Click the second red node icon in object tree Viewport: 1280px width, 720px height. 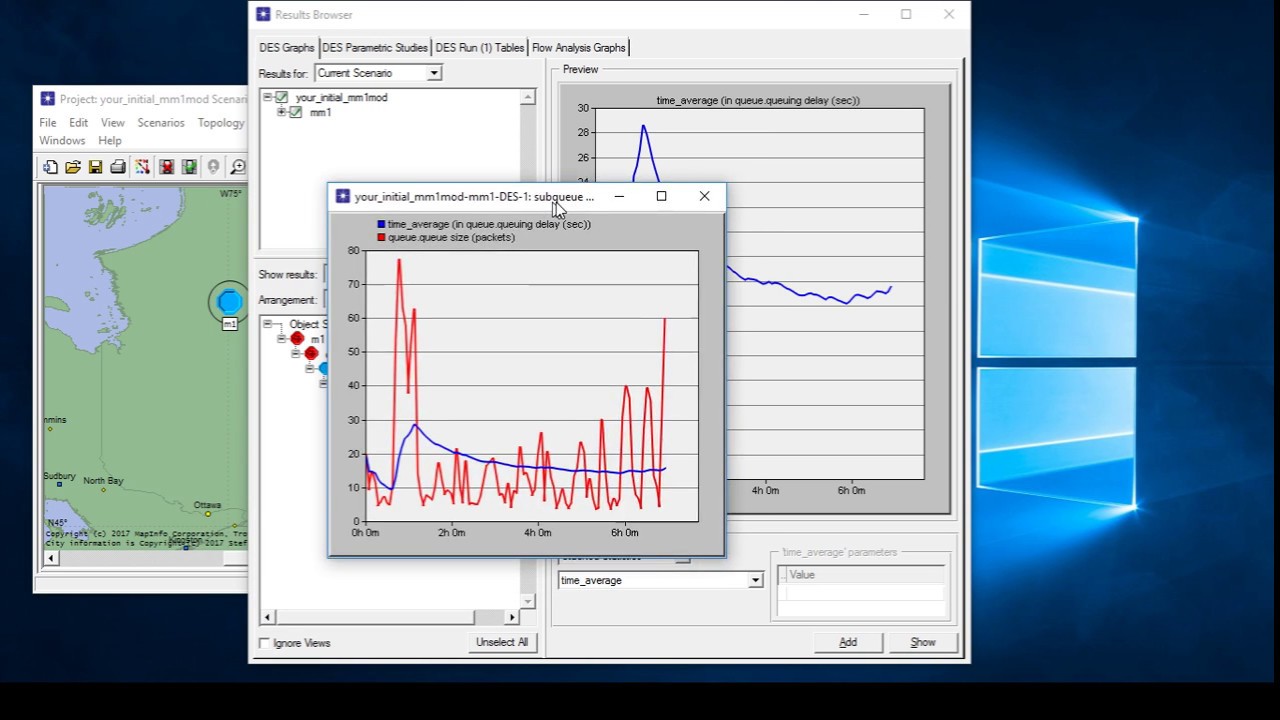311,353
